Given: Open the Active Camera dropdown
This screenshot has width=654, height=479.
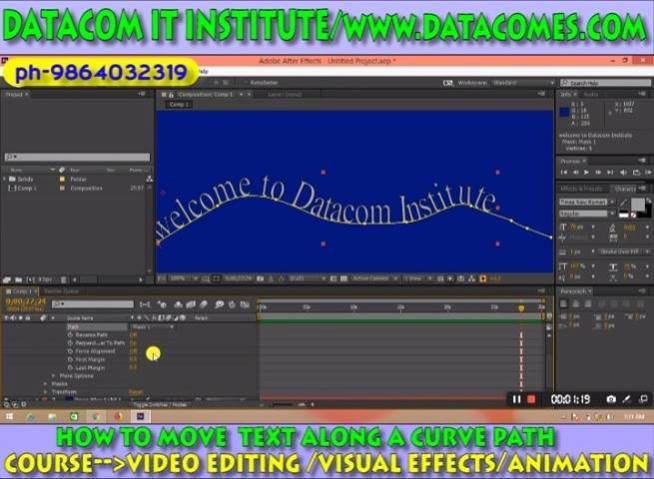Looking at the screenshot, I should click(375, 278).
